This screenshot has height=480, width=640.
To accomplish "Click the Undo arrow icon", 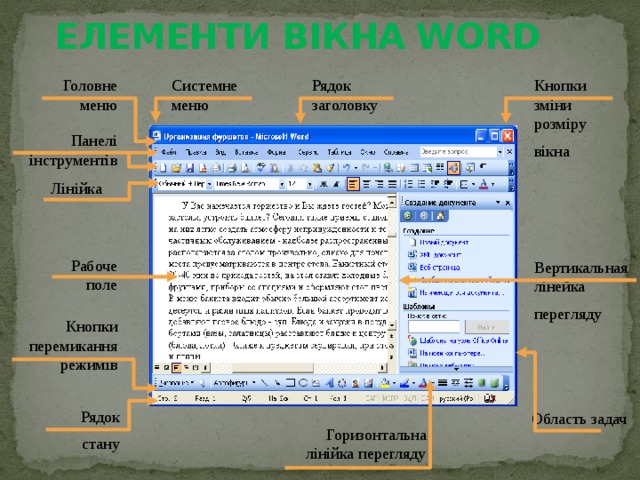I will coord(347,167).
